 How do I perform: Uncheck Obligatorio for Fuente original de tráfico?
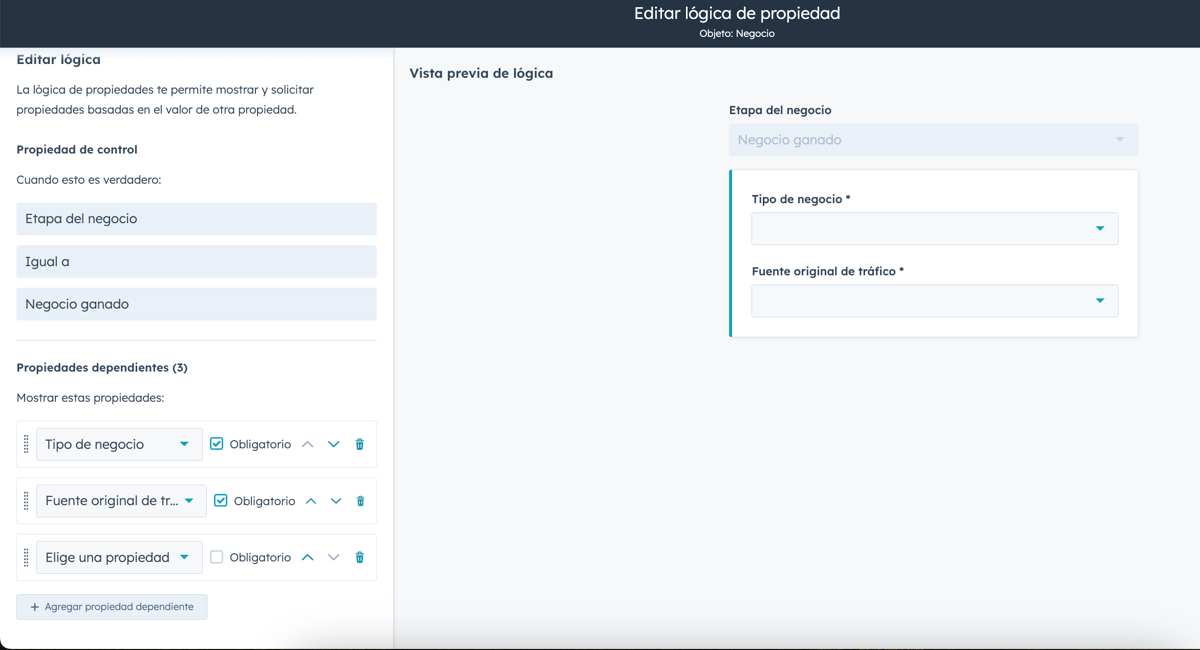click(221, 501)
